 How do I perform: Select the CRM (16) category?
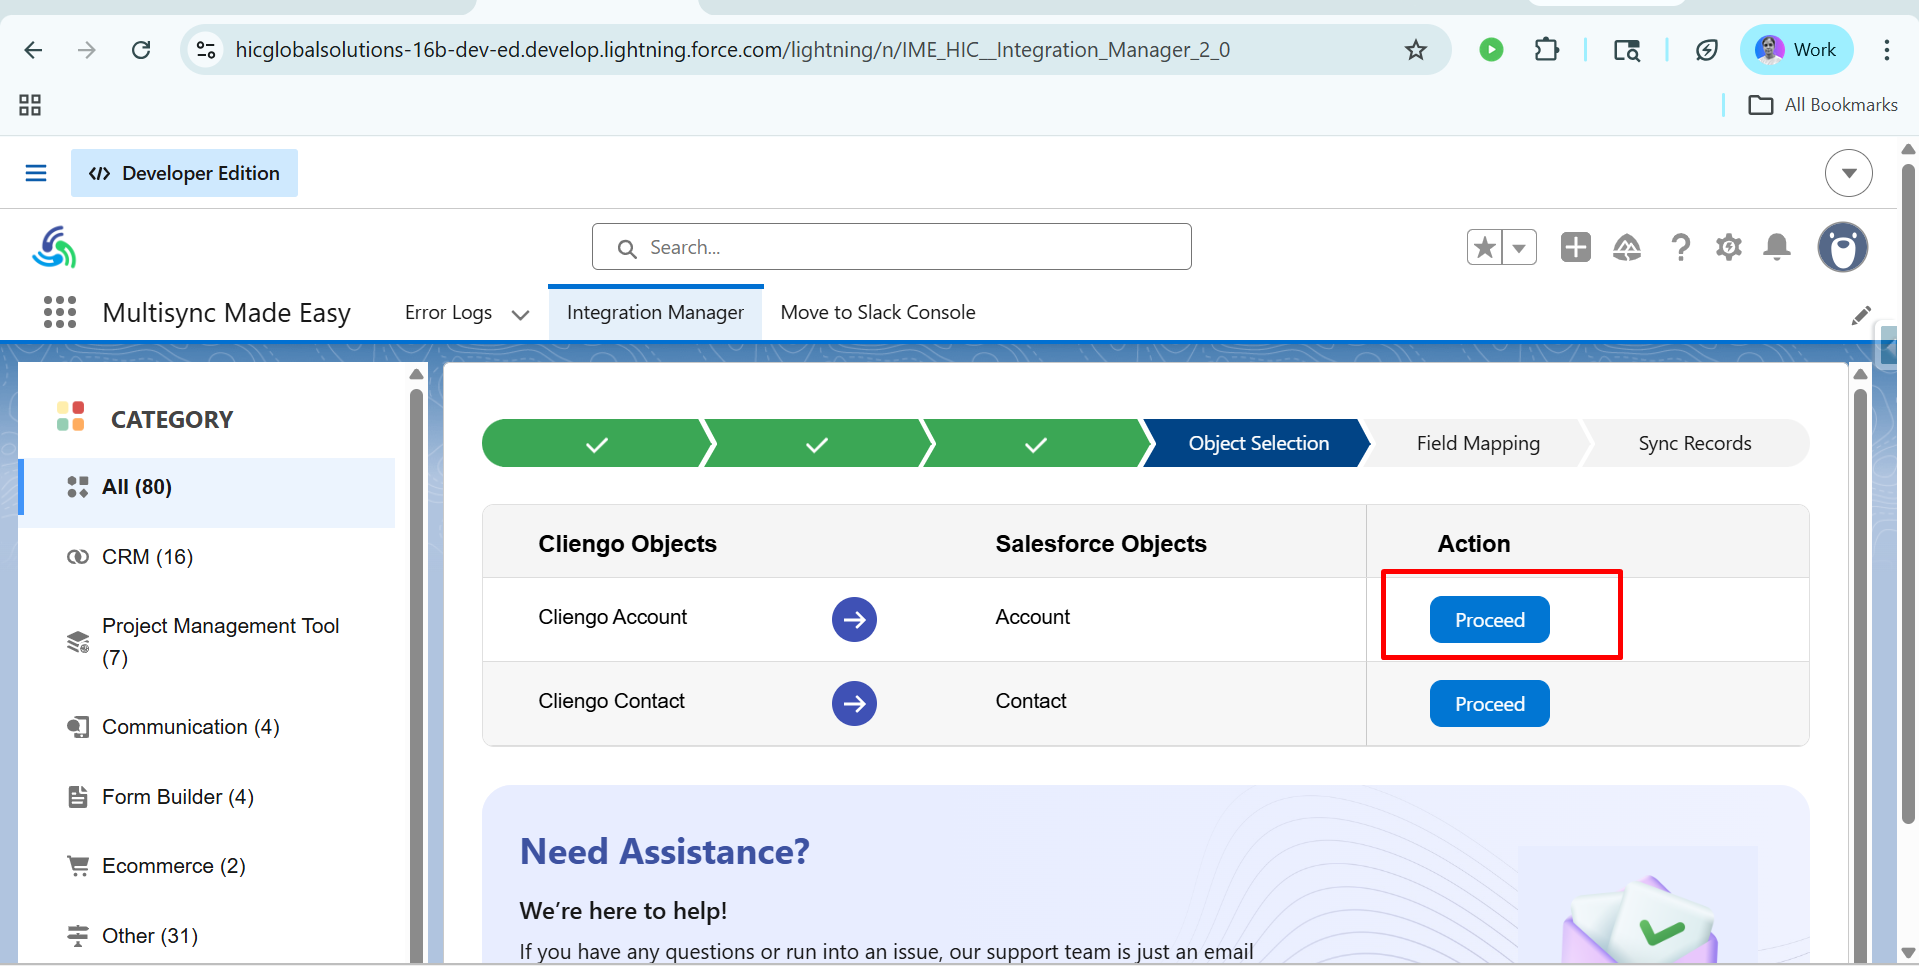tap(147, 557)
